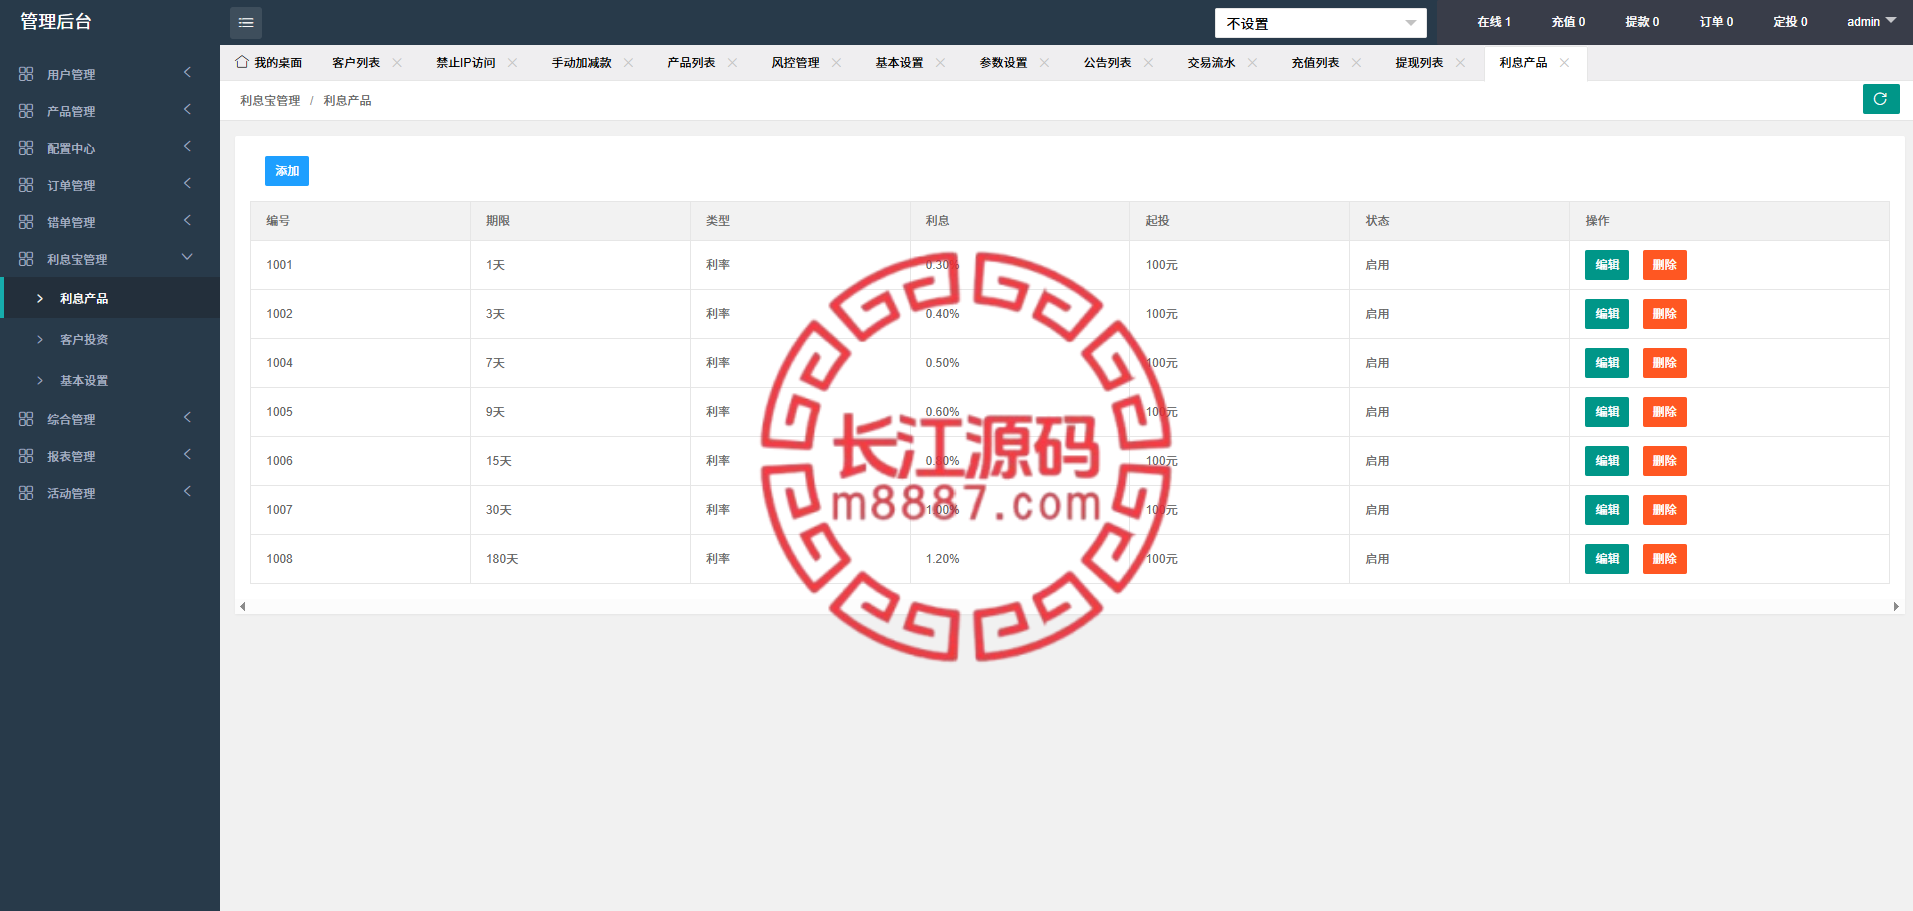Click the blue 添加 button

[x=287, y=171]
